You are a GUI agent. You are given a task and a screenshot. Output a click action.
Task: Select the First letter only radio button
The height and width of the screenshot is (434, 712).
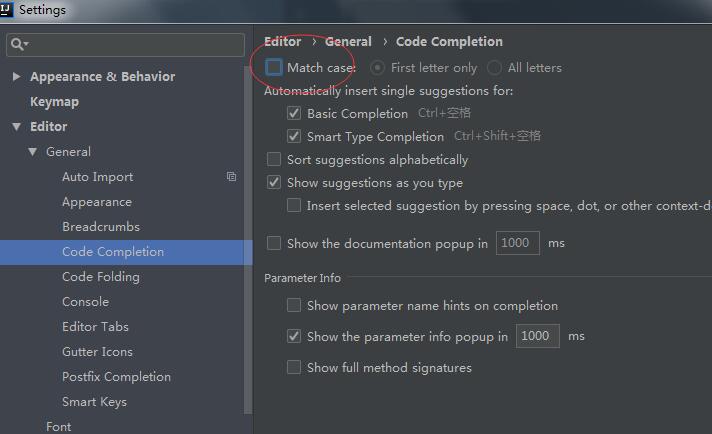tap(377, 68)
